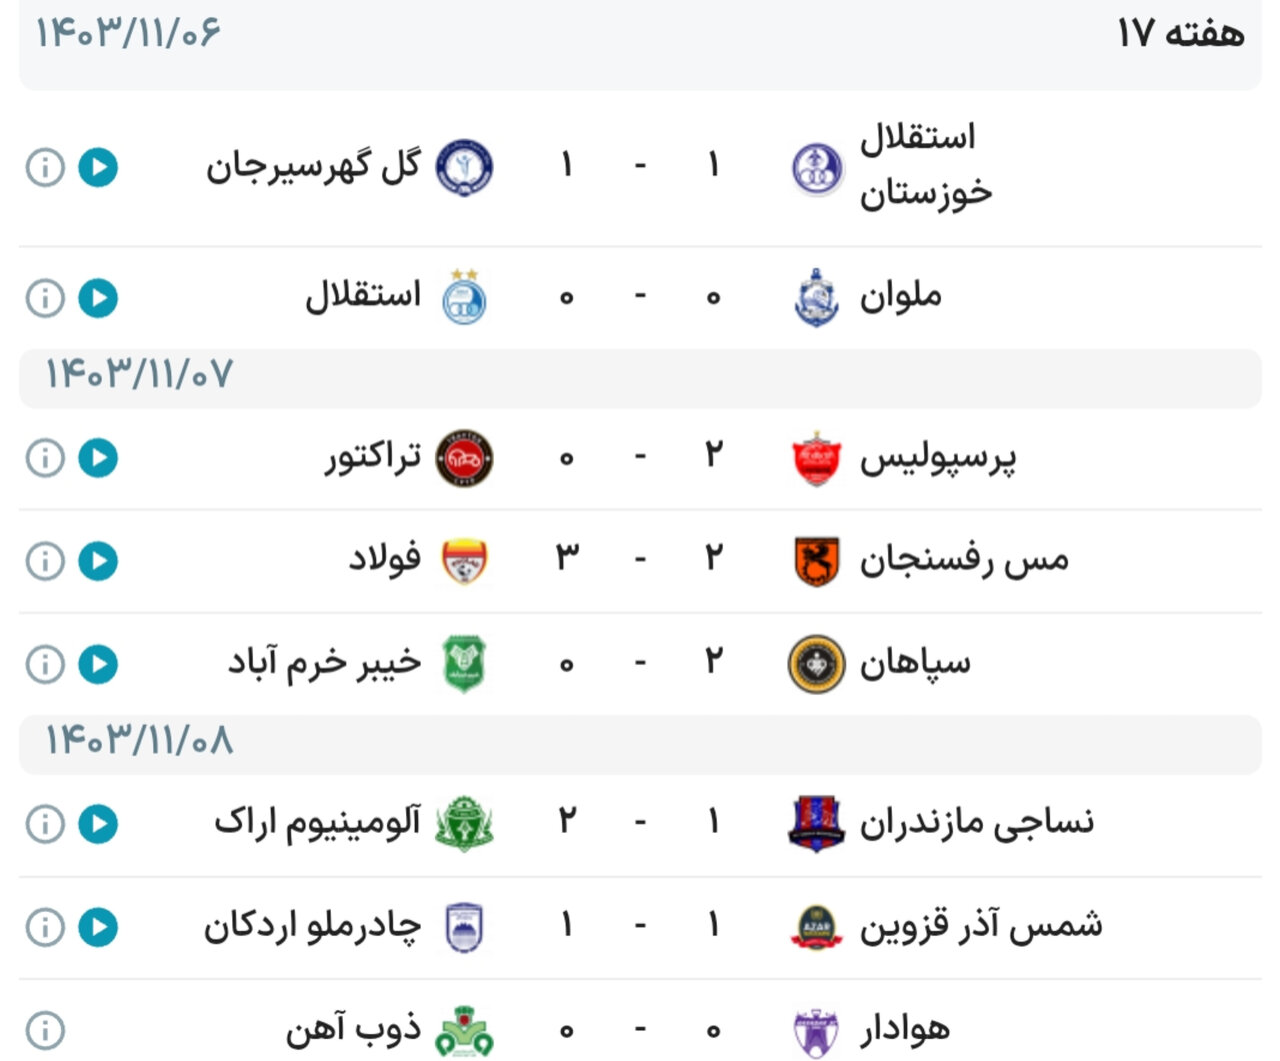Viewport: 1280px width, 1061px height.
Task: Click the Esteghlal logo with two stars
Action: click(464, 297)
